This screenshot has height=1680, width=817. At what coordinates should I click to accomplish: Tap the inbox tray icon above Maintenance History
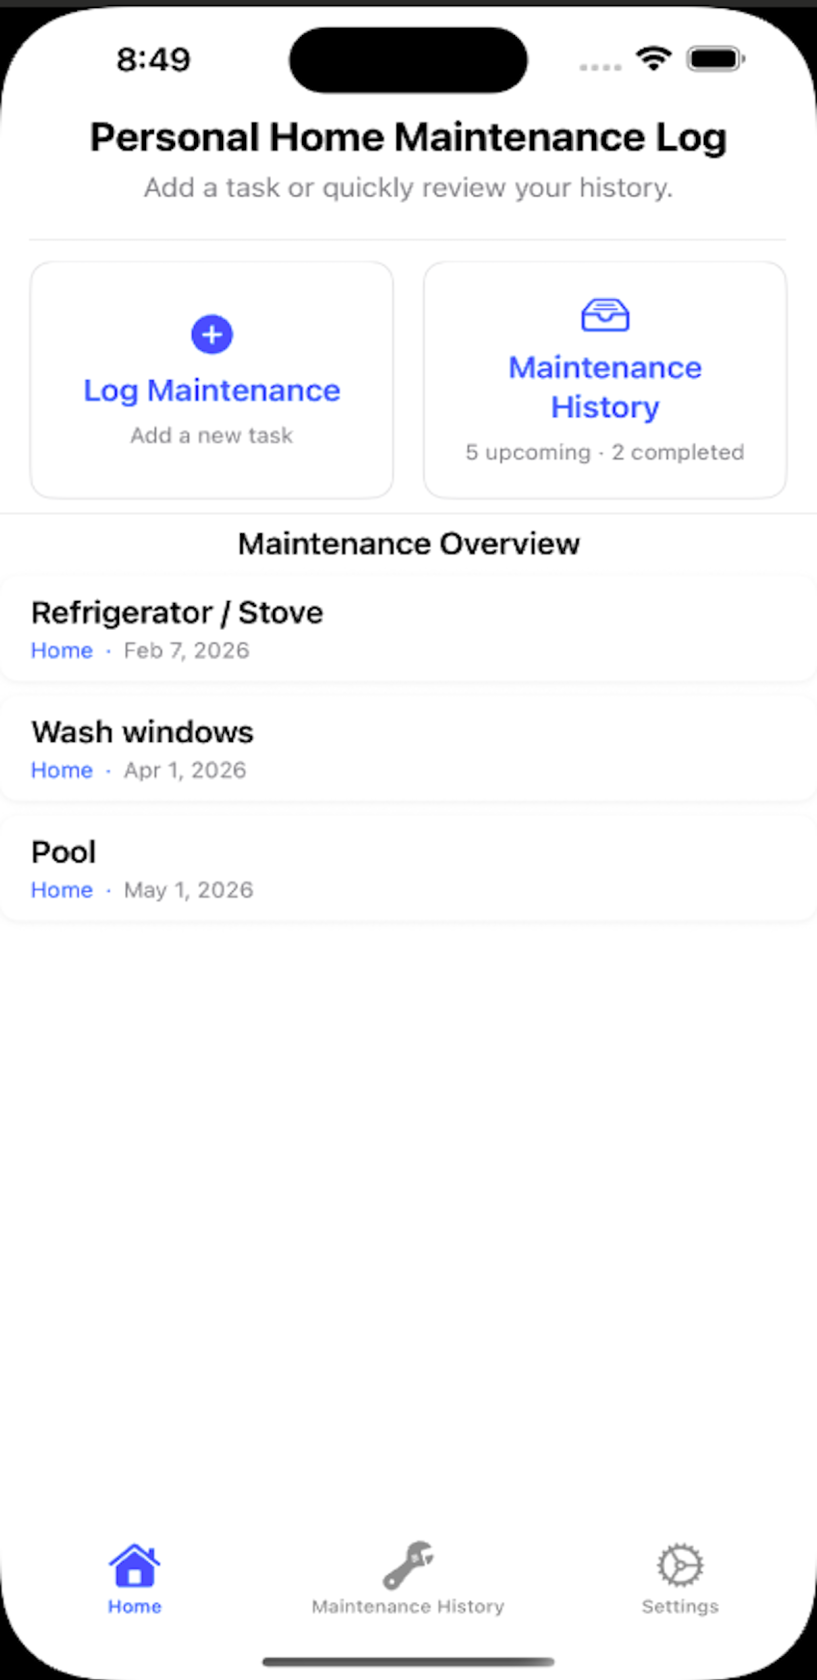pyautogui.click(x=605, y=315)
